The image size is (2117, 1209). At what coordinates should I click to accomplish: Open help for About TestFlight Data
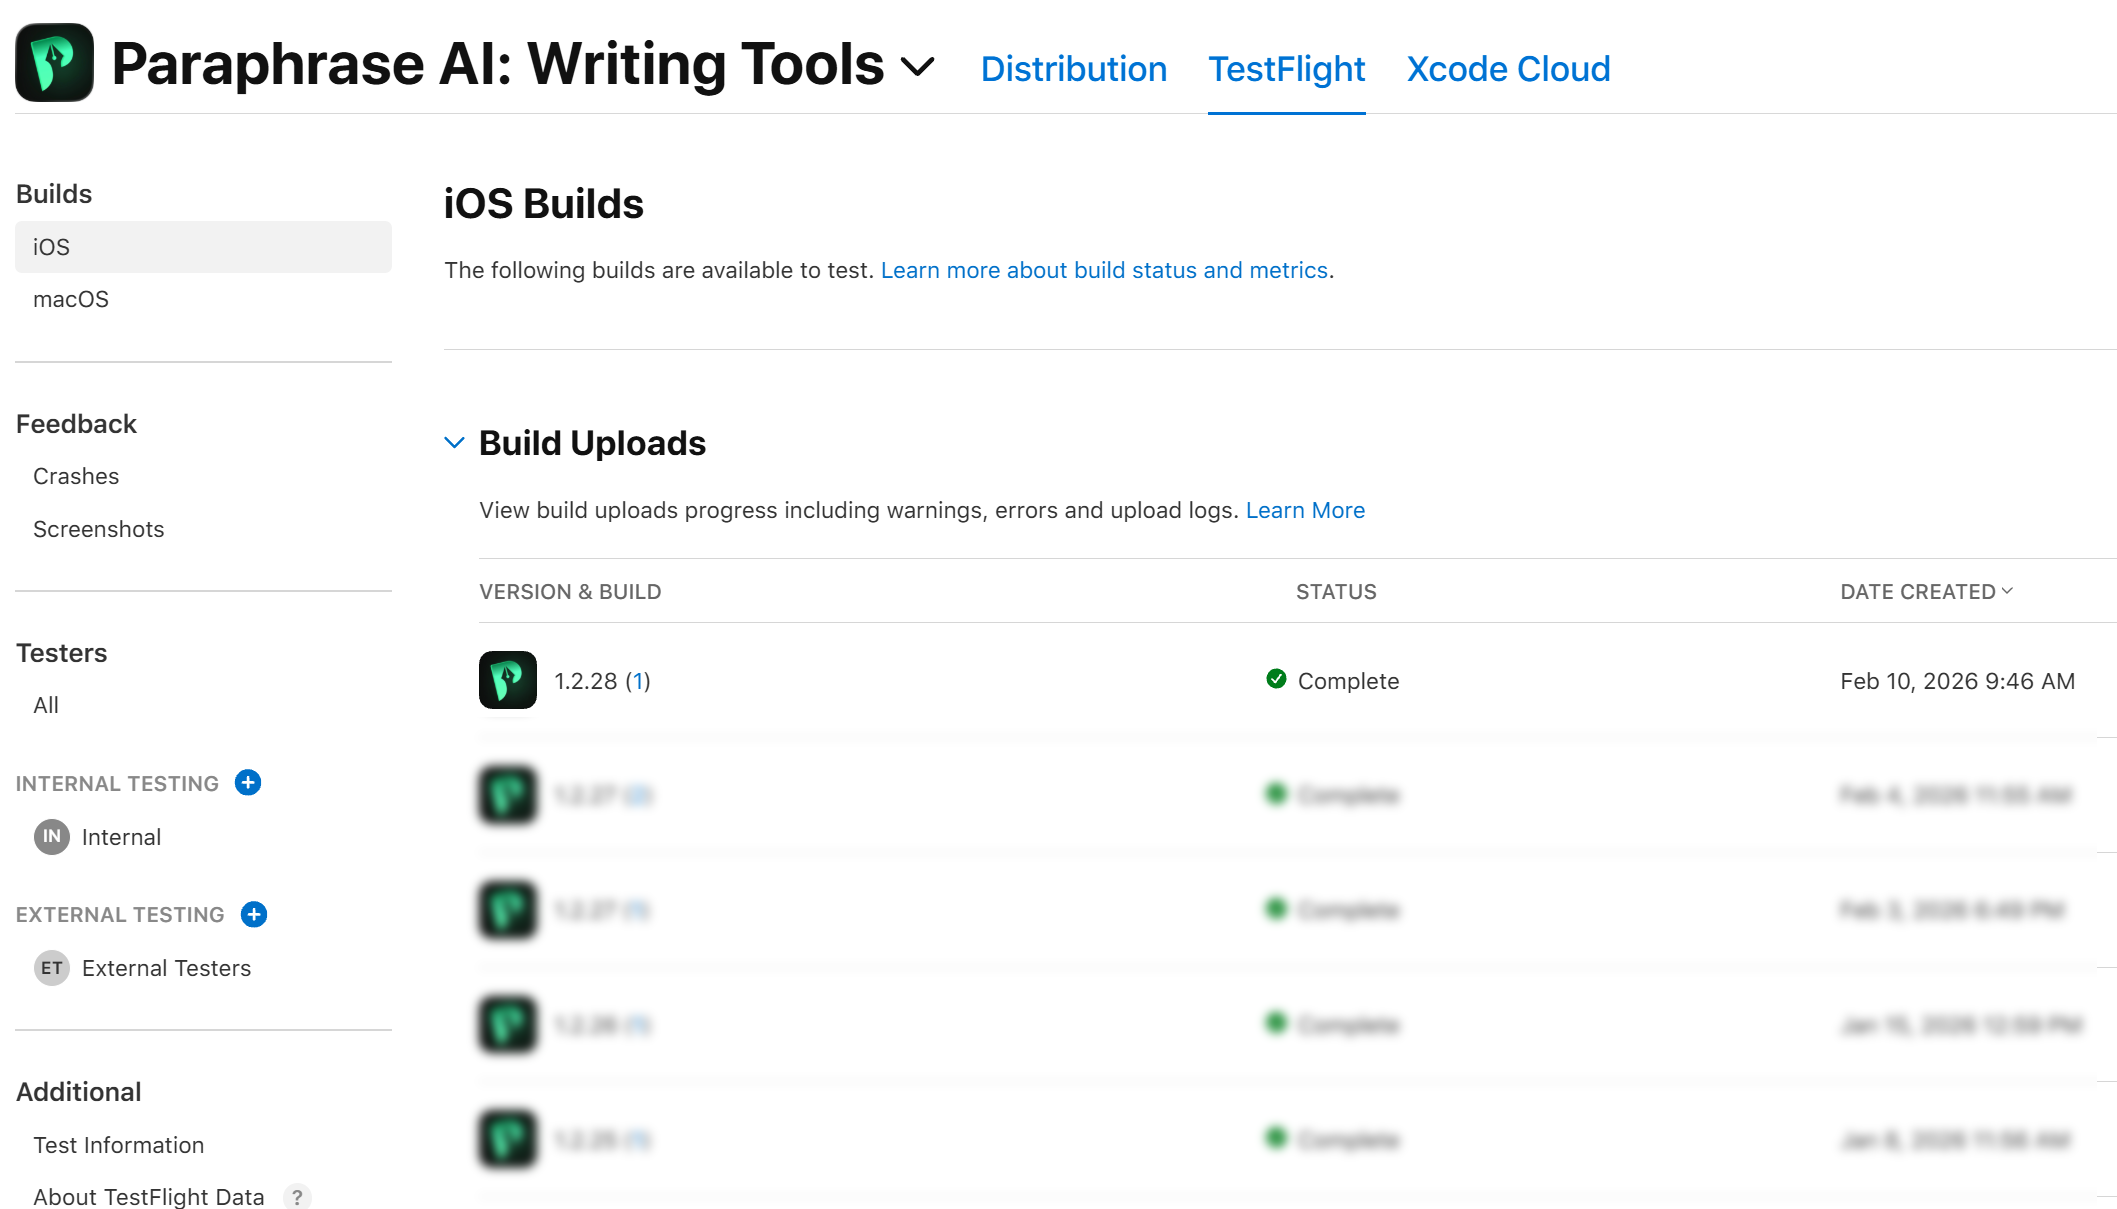click(297, 1196)
